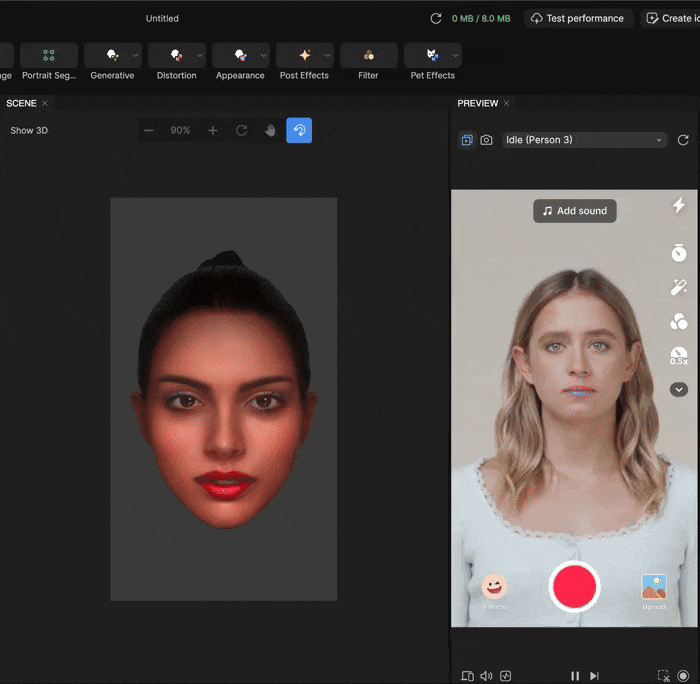Select the hand pan tool
The image size is (700, 684).
[270, 130]
